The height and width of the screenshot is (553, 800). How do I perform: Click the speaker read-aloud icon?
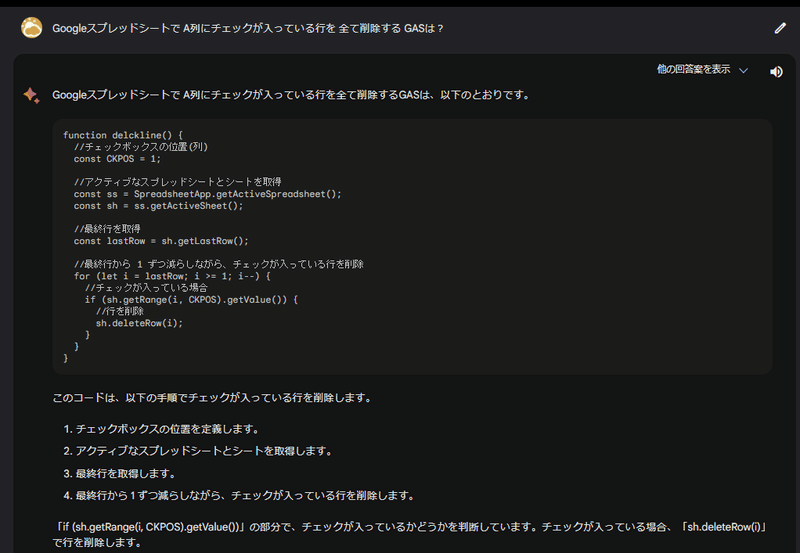click(776, 72)
